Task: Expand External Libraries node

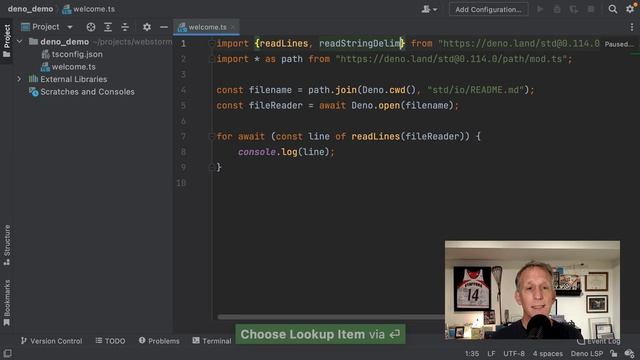Action: pos(19,79)
